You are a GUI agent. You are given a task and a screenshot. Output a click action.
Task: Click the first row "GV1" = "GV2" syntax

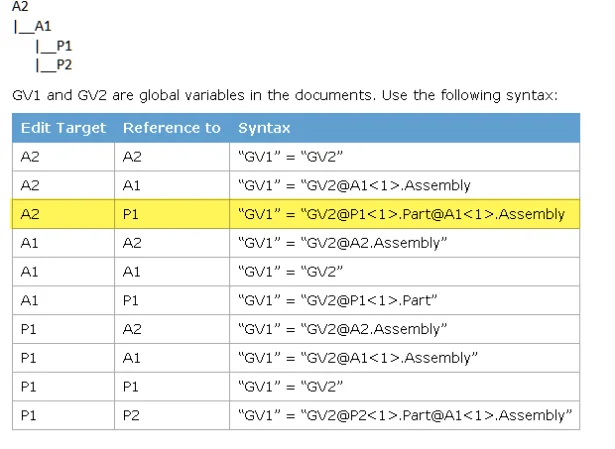290,157
